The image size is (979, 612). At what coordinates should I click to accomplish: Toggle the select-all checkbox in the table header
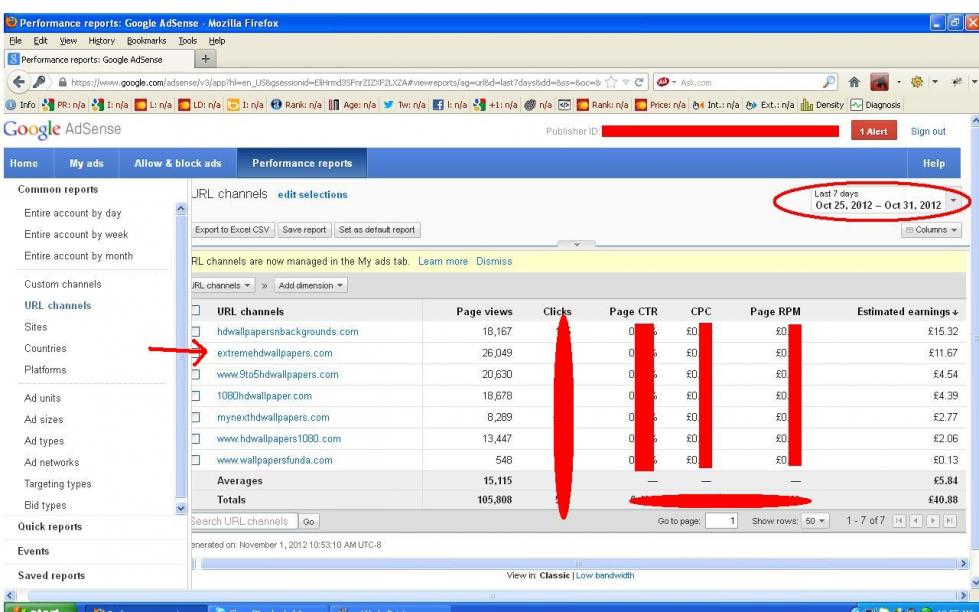pos(195,311)
